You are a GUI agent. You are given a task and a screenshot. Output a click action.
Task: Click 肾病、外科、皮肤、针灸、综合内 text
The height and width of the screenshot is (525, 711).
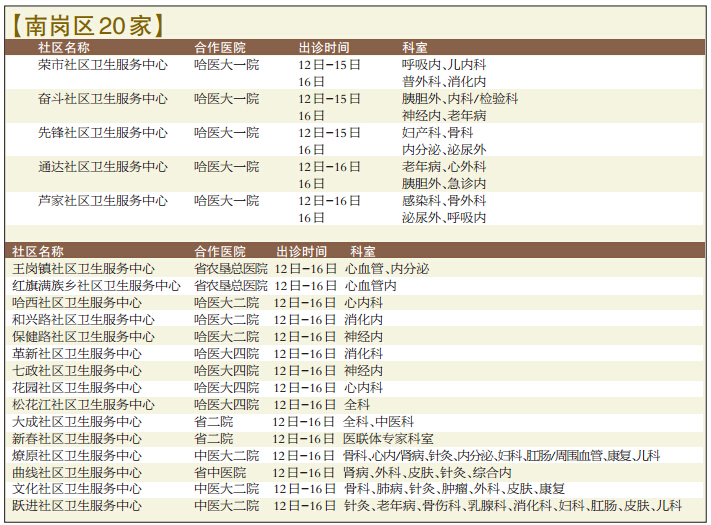point(427,473)
